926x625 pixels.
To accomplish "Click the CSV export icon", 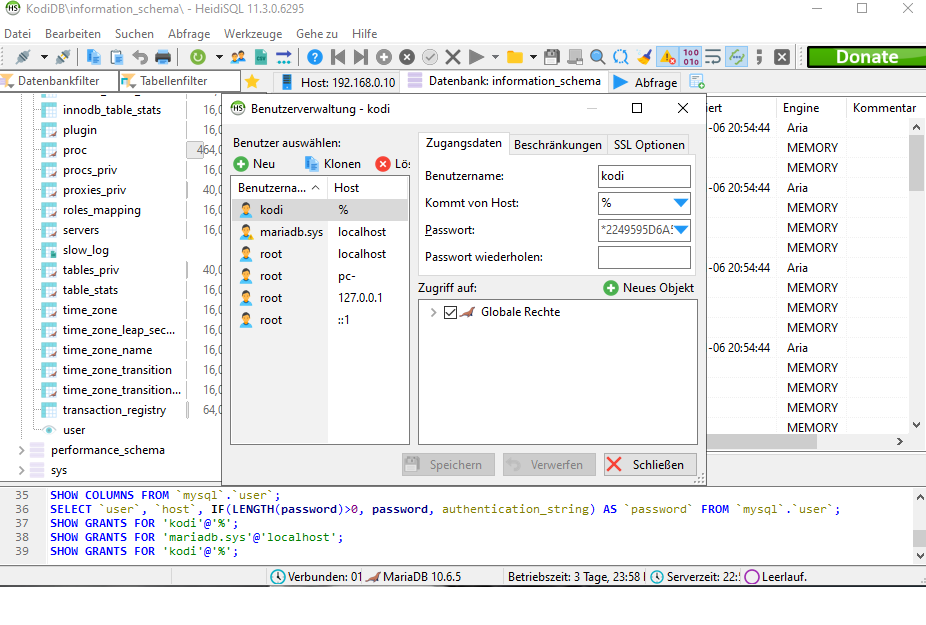I will point(260,57).
